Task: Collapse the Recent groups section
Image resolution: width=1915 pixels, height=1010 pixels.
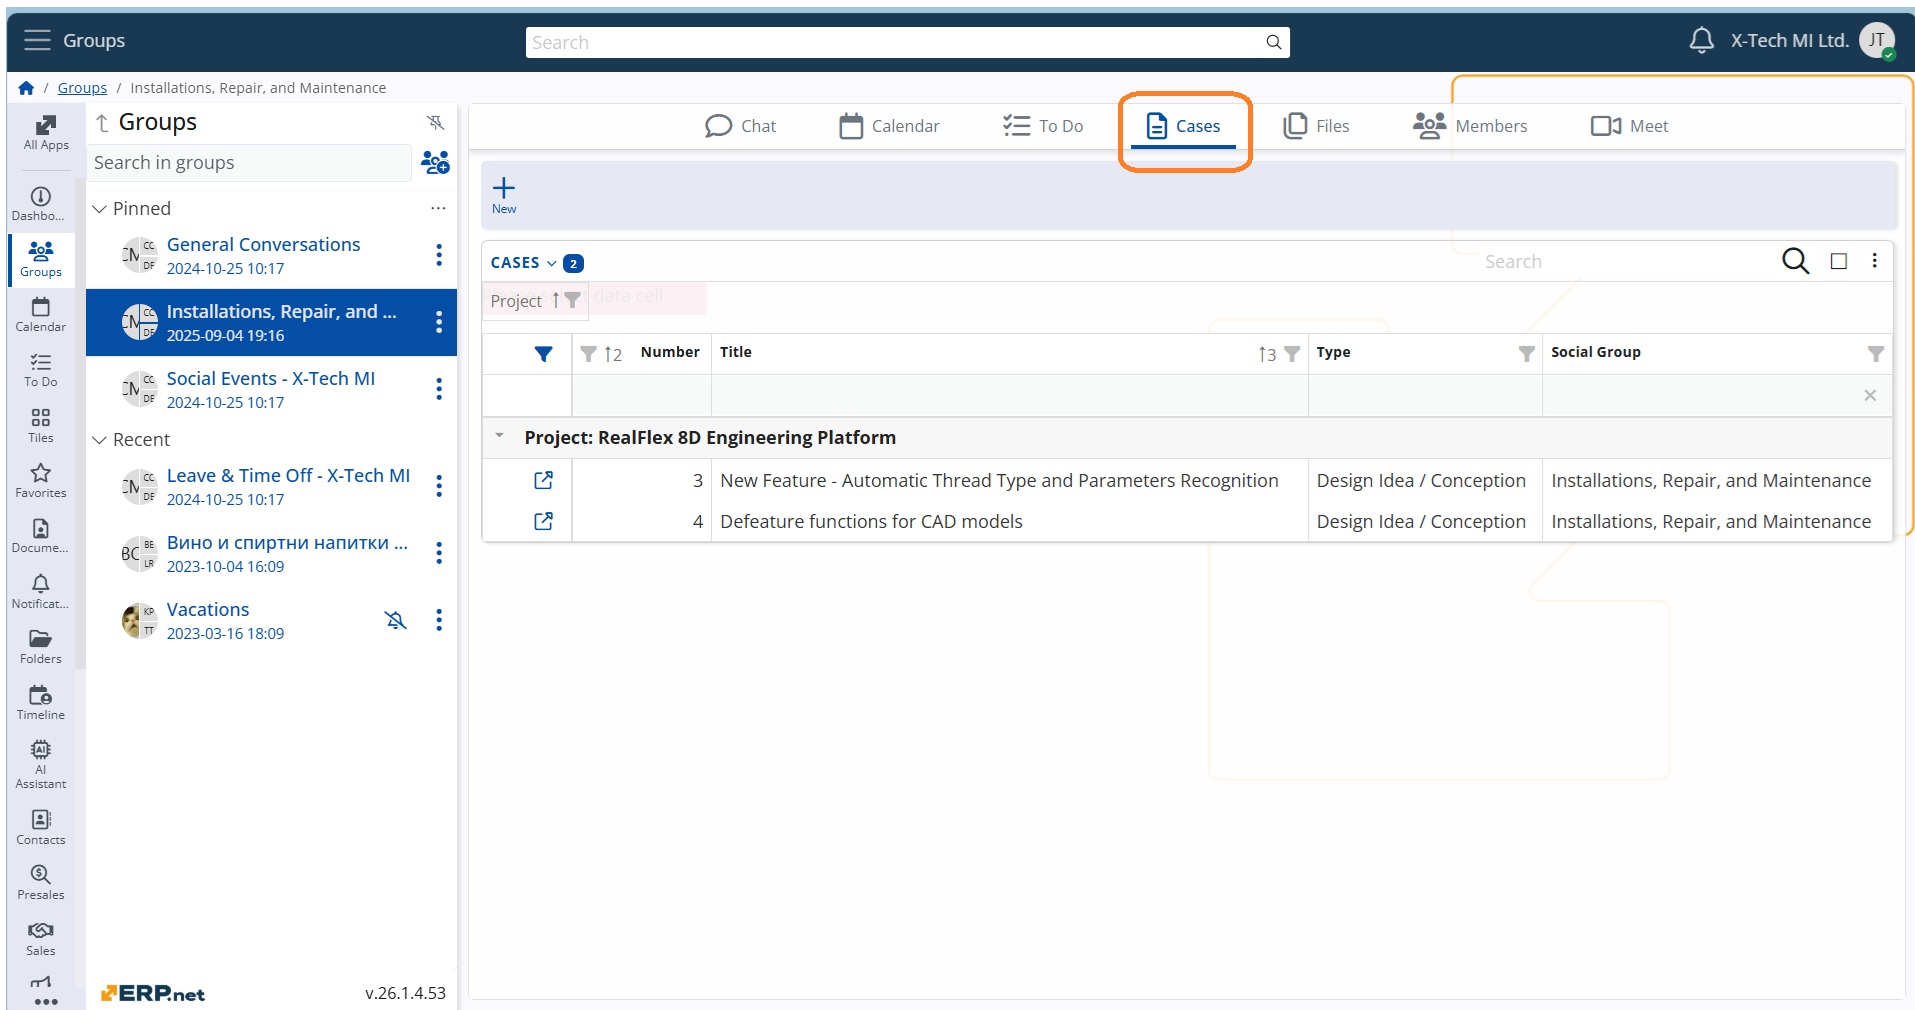Action: 99,440
